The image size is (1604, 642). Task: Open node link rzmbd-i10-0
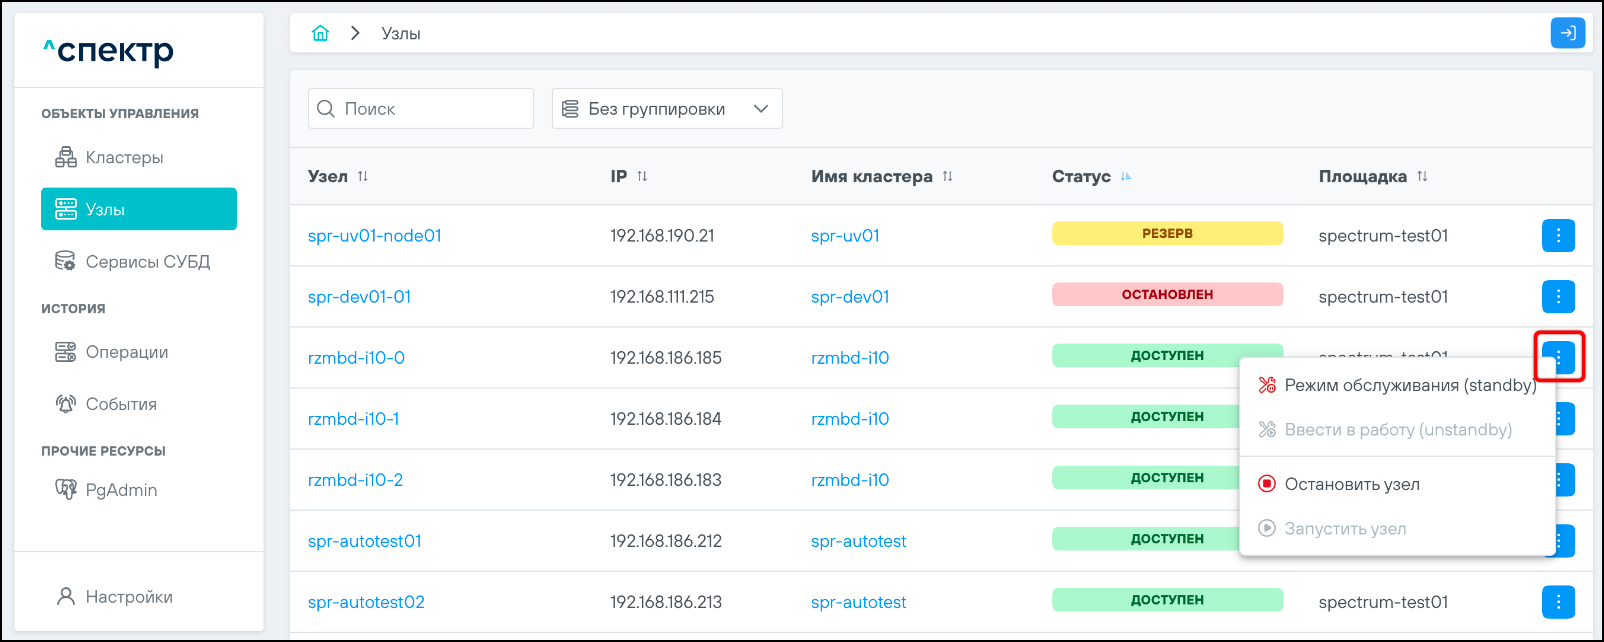click(x=356, y=358)
